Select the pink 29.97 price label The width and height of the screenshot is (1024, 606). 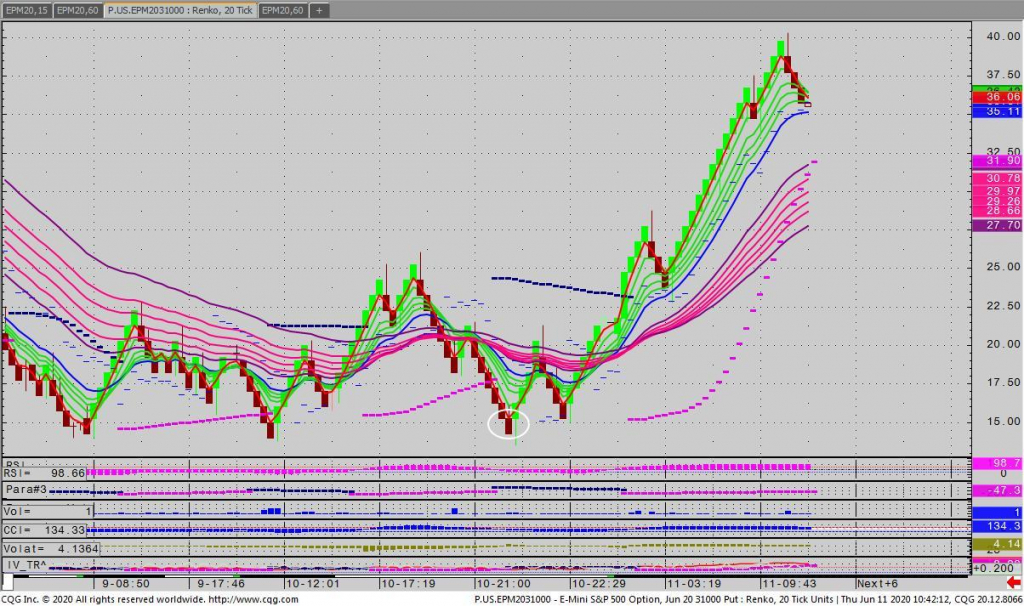pyautogui.click(x=997, y=191)
